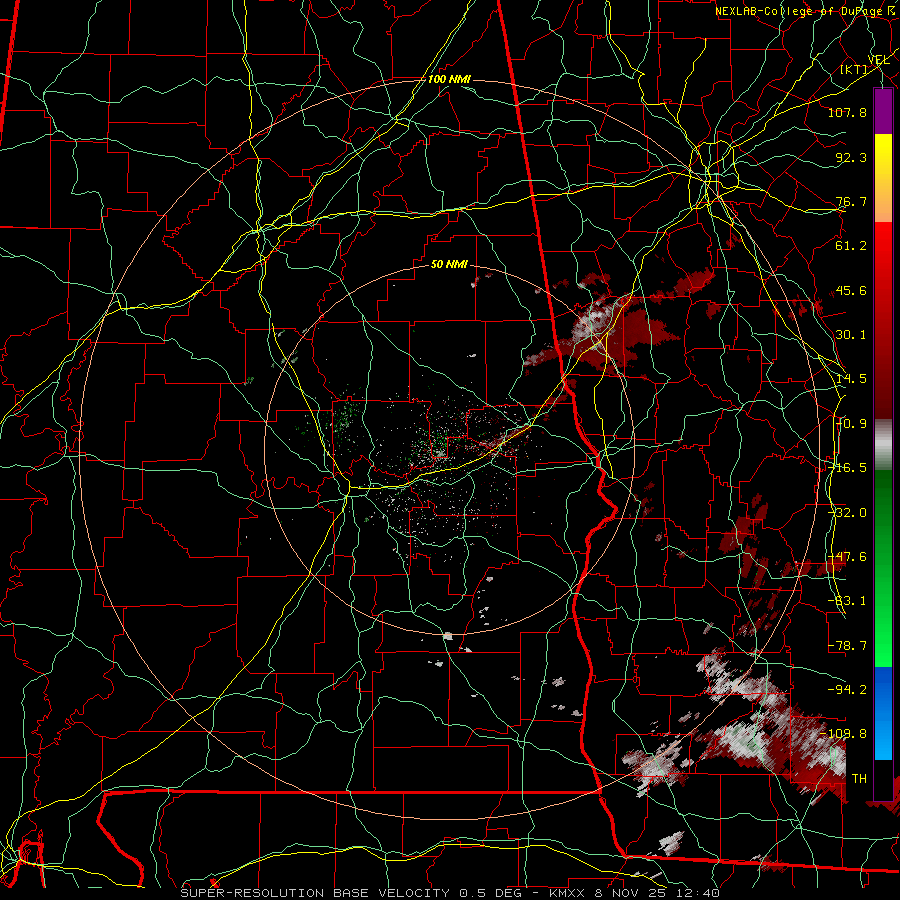This screenshot has width=900, height=900.
Task: Click the -94.2 velocity scale value
Action: (x=847, y=690)
